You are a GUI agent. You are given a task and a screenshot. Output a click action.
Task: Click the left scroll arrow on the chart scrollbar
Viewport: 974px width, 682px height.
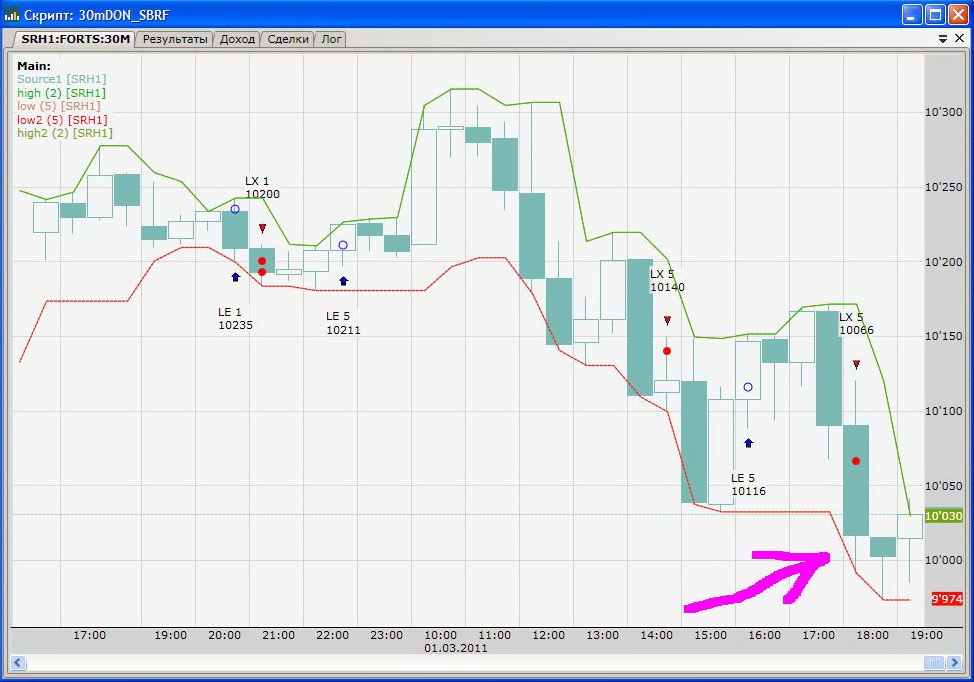tap(18, 662)
